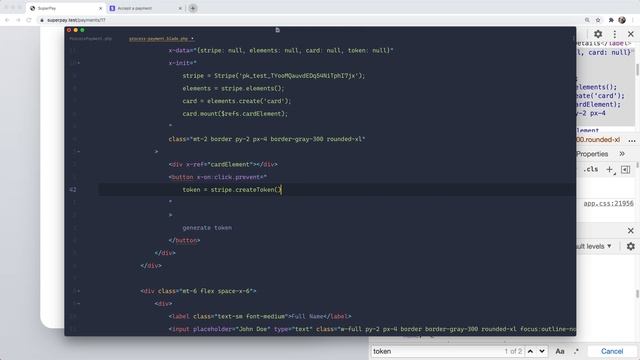Open DevTools kebab more-options menu
Screen dimensions: 640x360
click(x=615, y=34)
